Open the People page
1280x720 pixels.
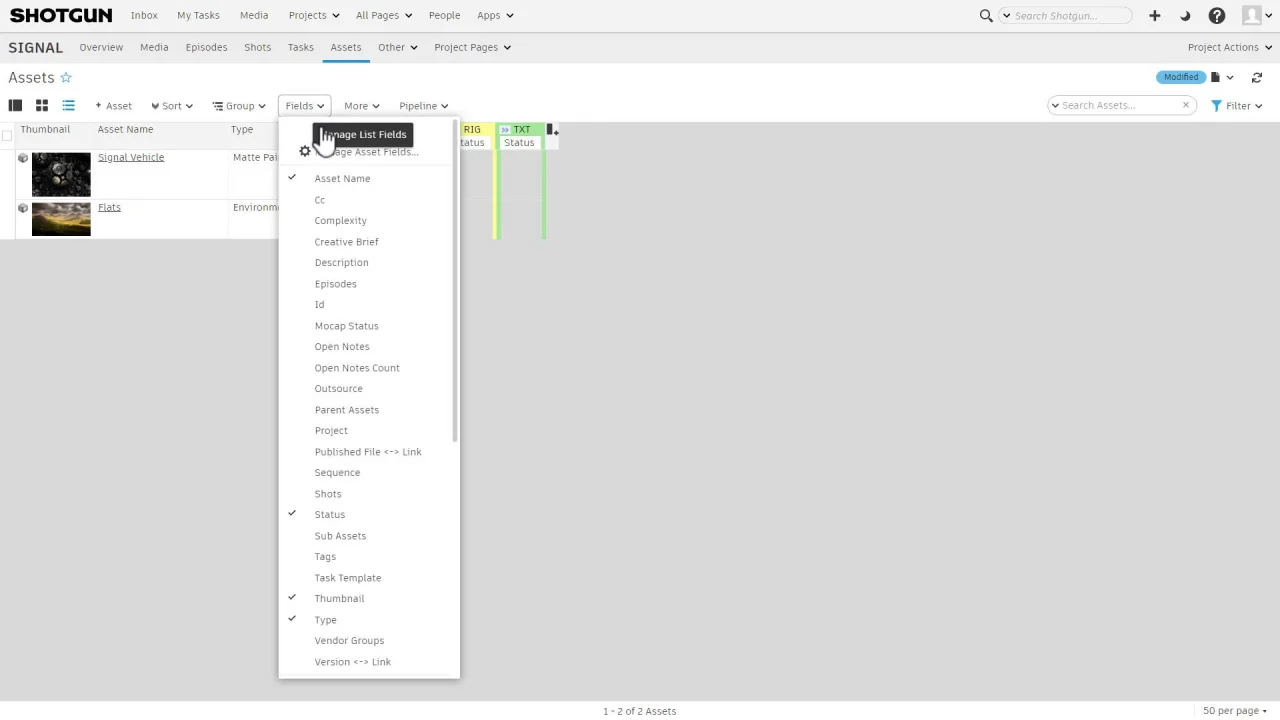[444, 15]
